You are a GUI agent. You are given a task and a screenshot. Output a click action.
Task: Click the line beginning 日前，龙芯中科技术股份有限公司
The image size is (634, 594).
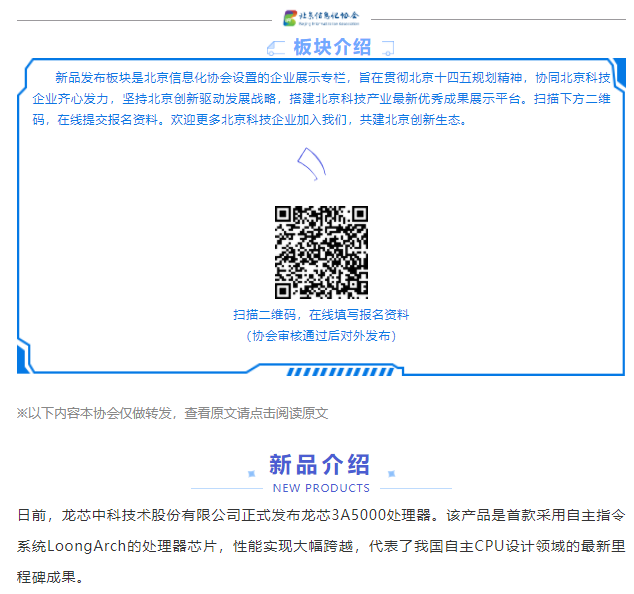tap(321, 515)
